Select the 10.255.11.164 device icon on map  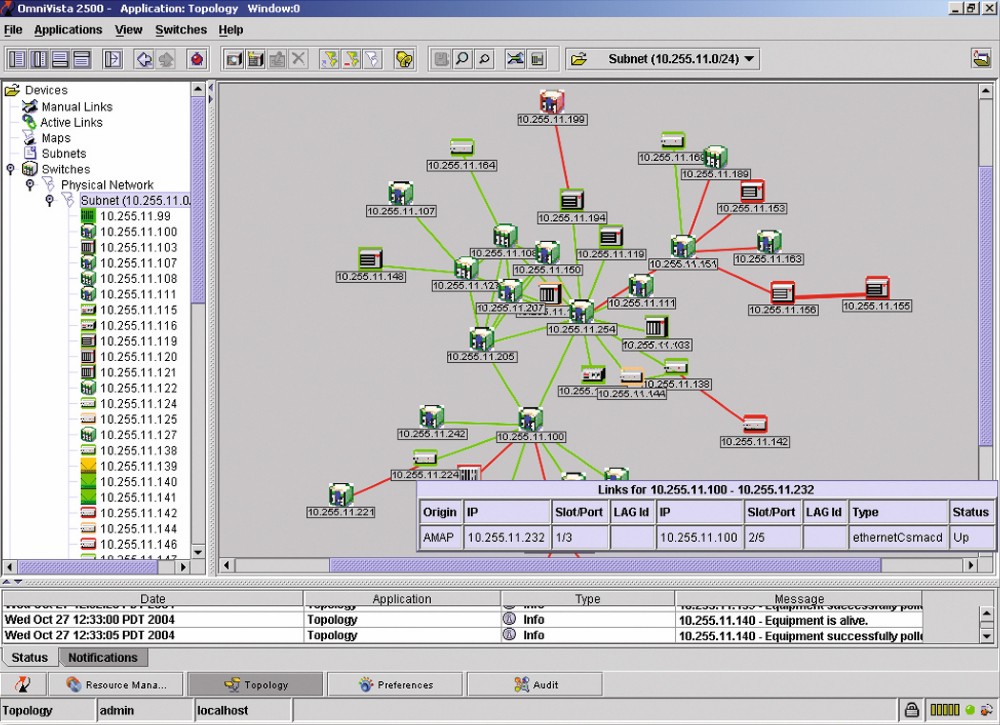462,148
